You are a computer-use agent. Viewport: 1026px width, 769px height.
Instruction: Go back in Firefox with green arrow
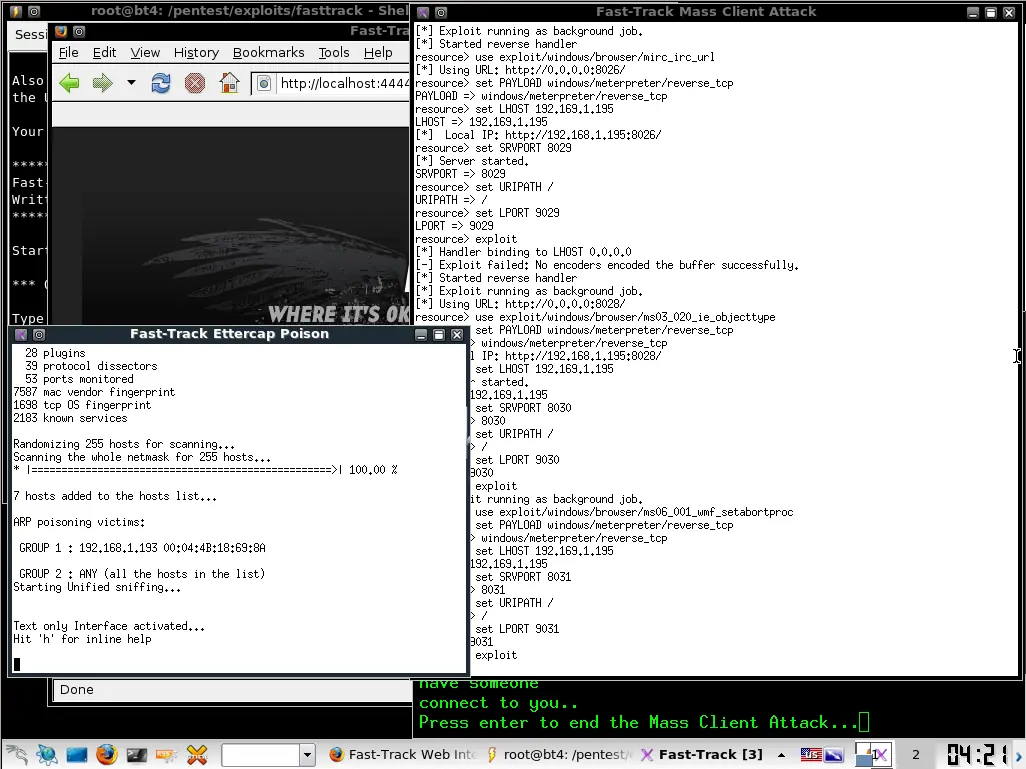[69, 83]
